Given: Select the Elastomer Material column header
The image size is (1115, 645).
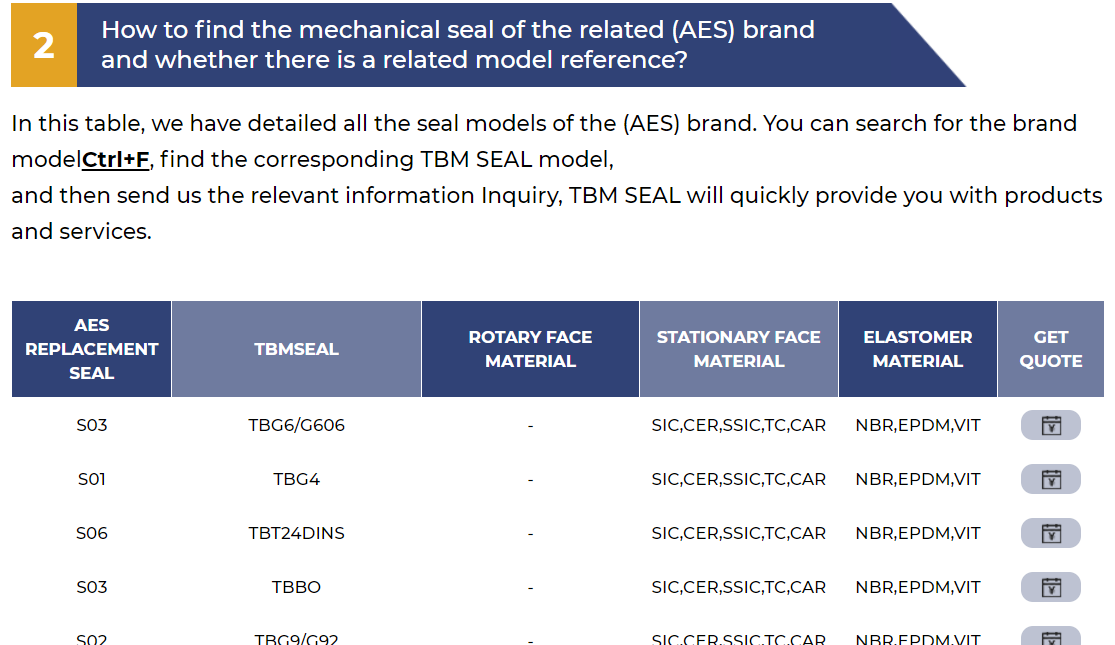Looking at the screenshot, I should pyautogui.click(x=918, y=349).
